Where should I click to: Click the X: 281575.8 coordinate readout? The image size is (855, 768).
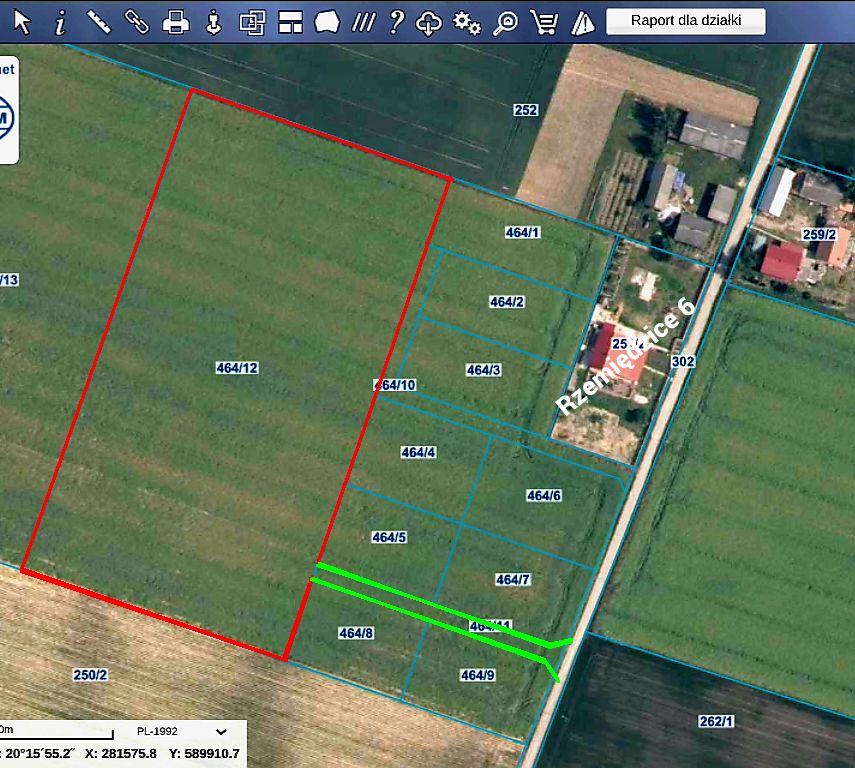[121, 754]
